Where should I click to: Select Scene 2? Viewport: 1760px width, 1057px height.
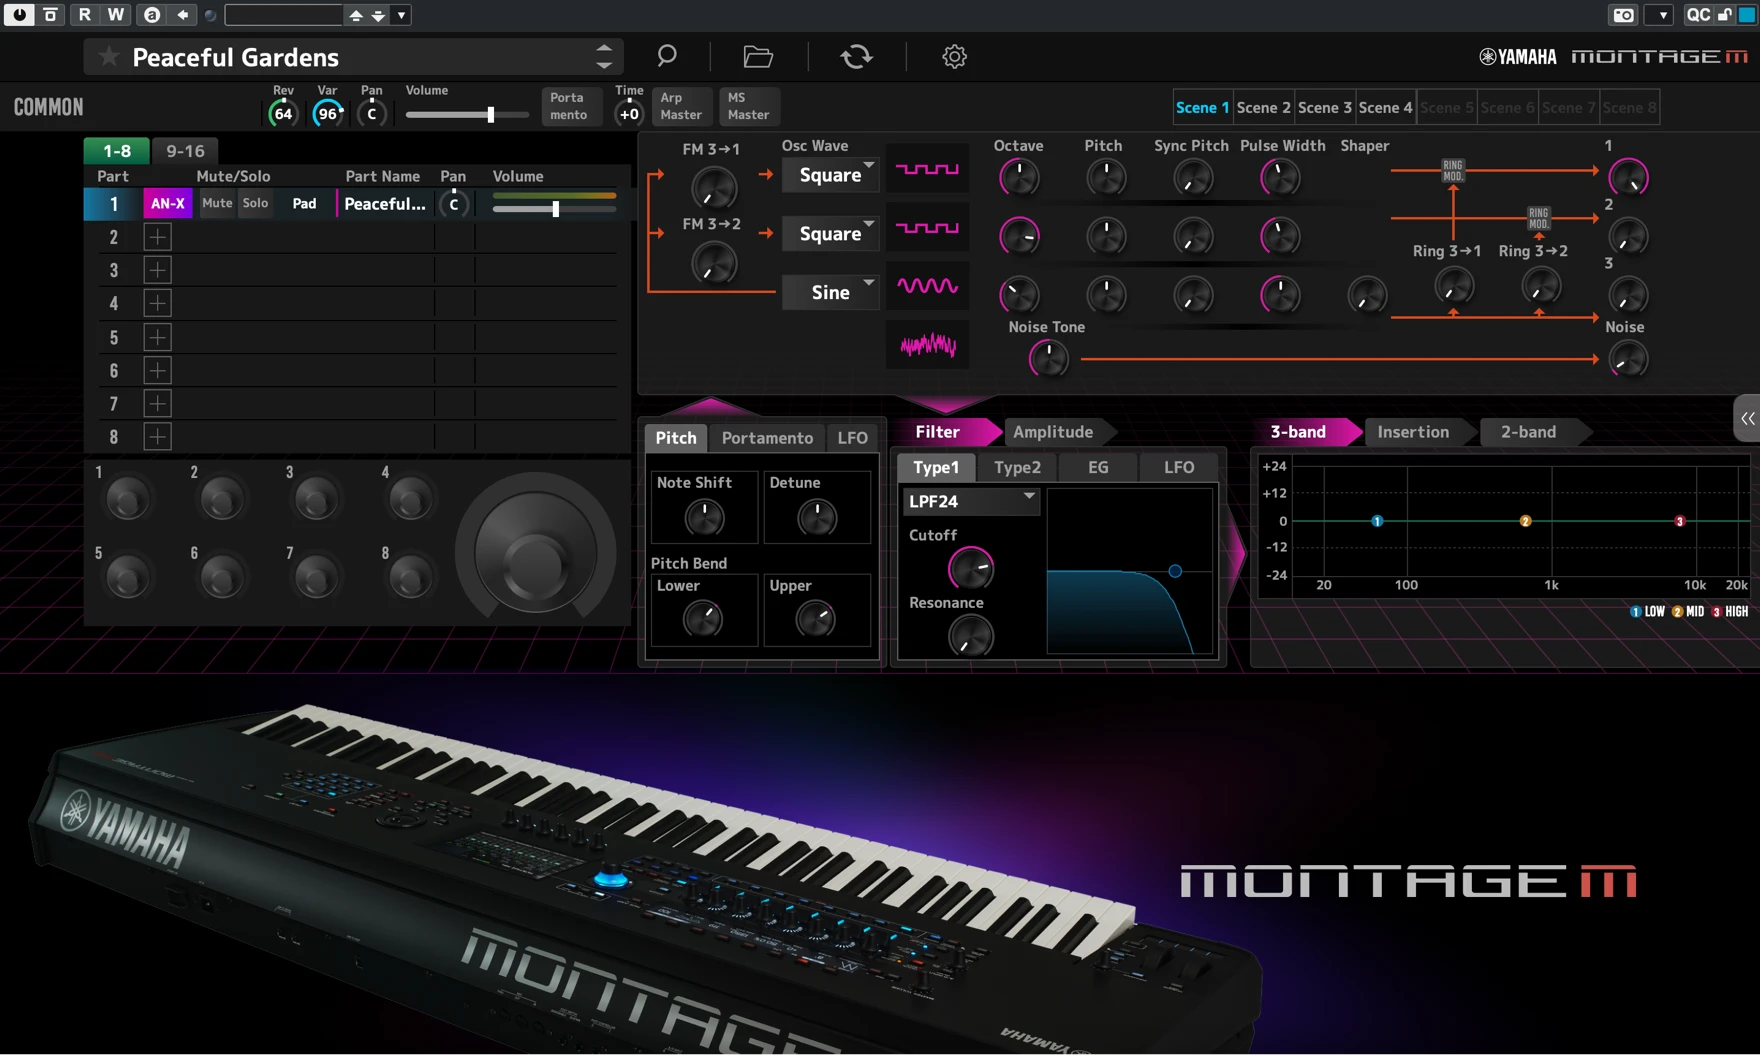1263,107
